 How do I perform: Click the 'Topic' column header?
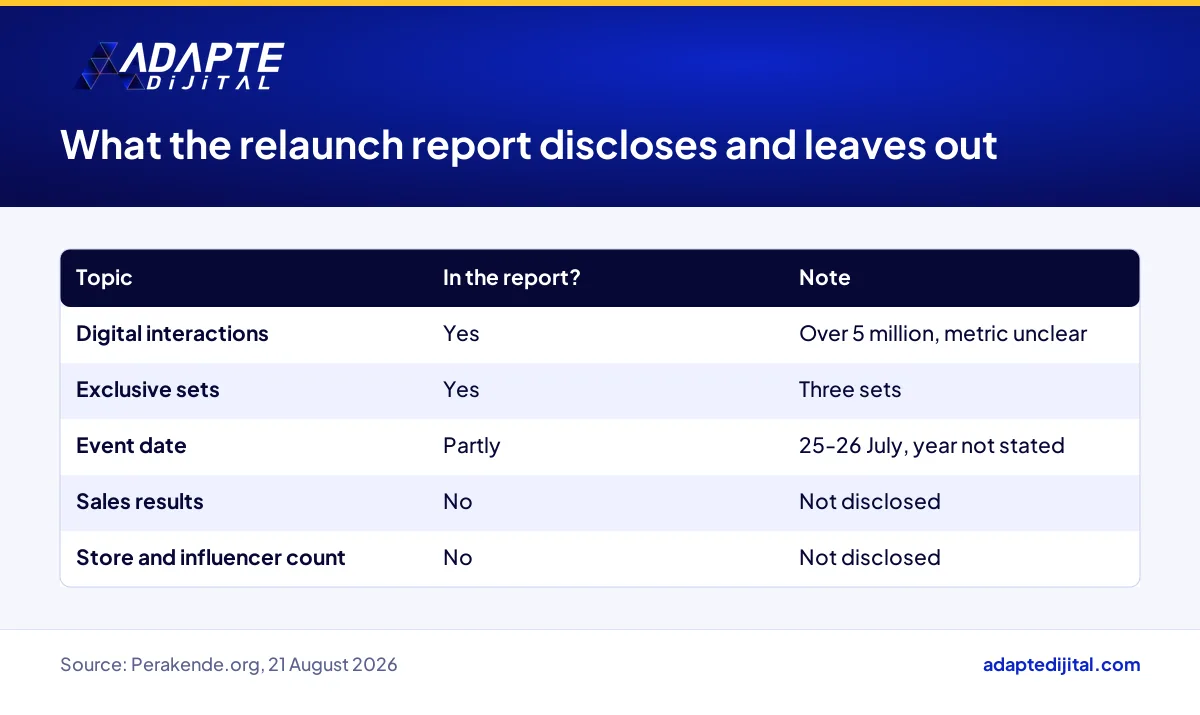click(x=104, y=278)
